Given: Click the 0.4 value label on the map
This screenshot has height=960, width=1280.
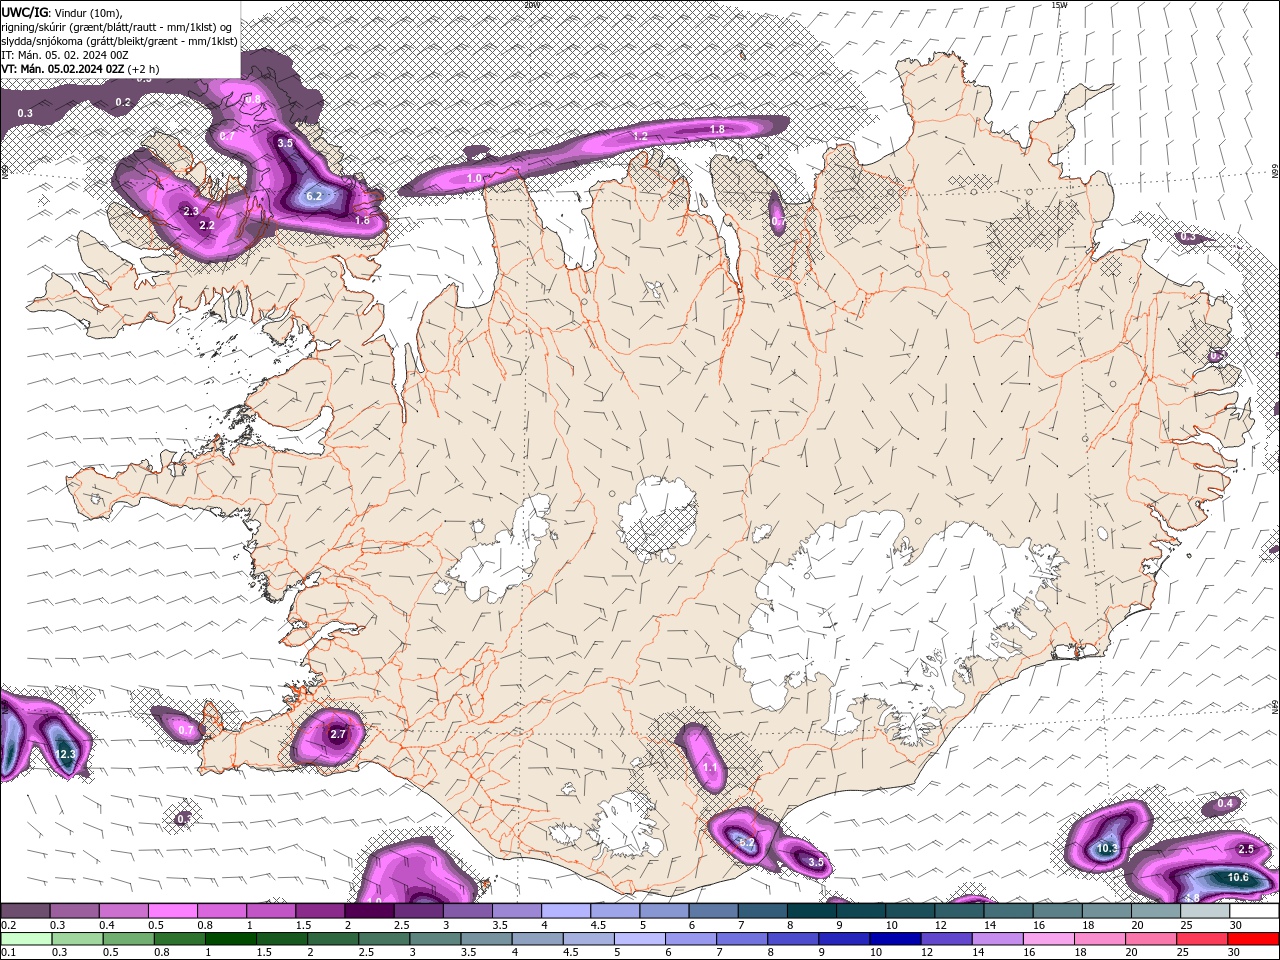Looking at the screenshot, I should tap(1225, 804).
